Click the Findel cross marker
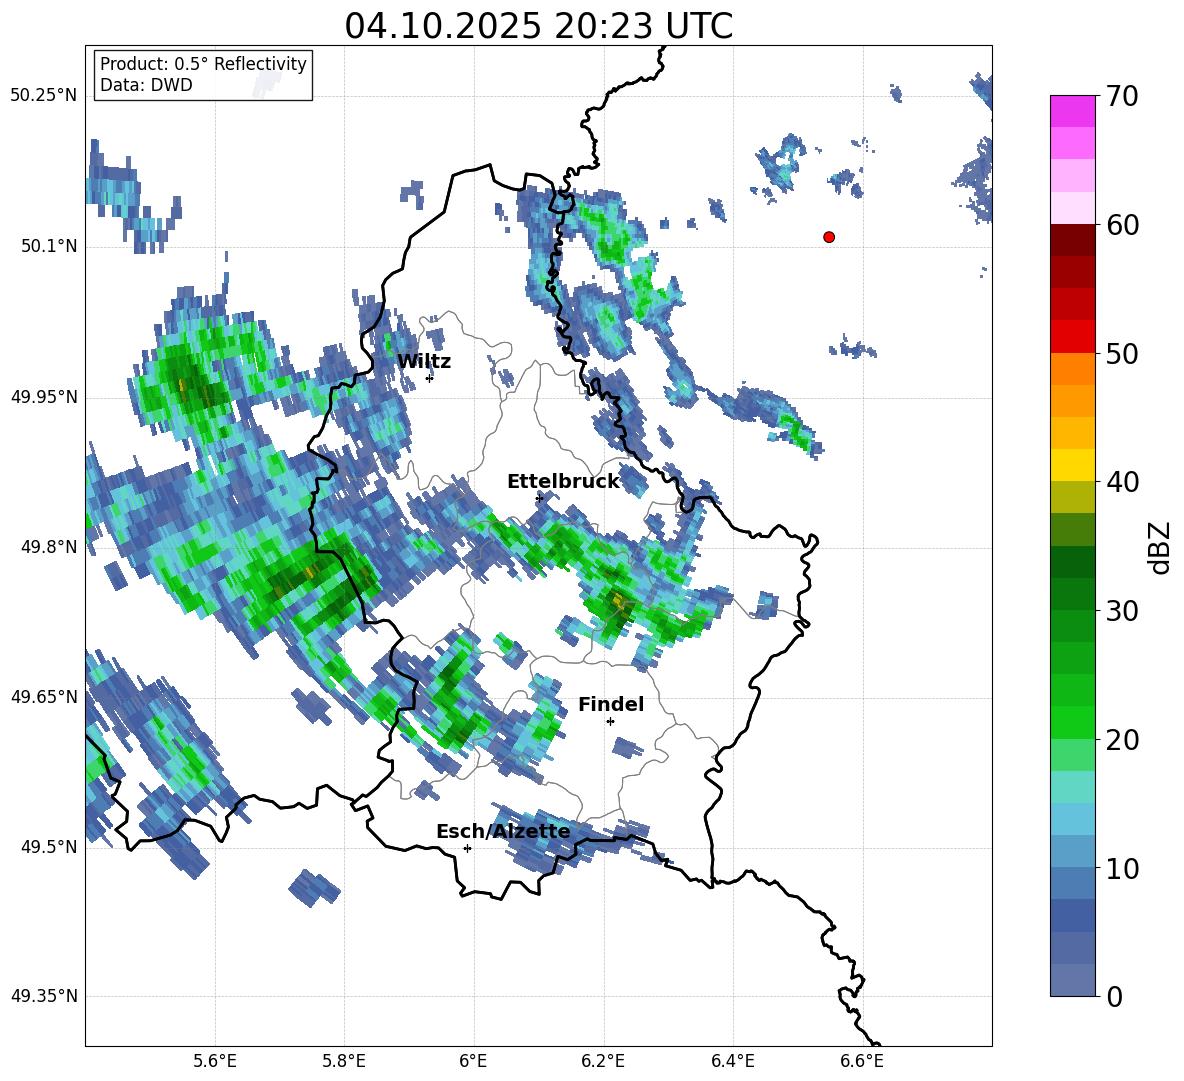Viewport: 1184px width, 1081px height. coord(610,722)
